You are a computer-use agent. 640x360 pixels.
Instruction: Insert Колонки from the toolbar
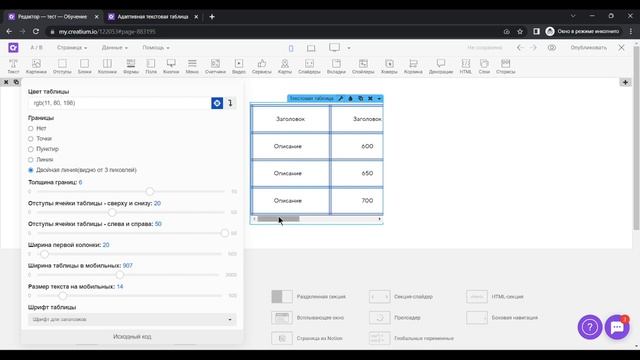(107, 66)
